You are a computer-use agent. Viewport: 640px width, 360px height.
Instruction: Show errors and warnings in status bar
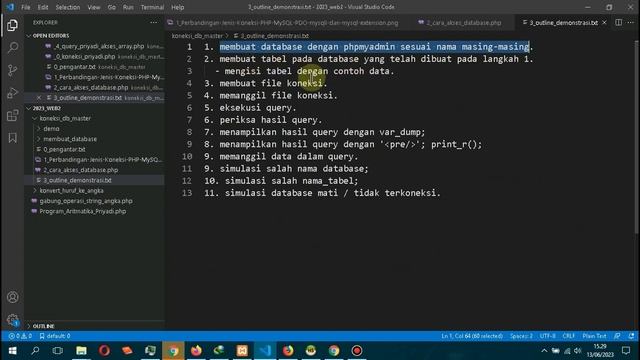tap(20, 336)
